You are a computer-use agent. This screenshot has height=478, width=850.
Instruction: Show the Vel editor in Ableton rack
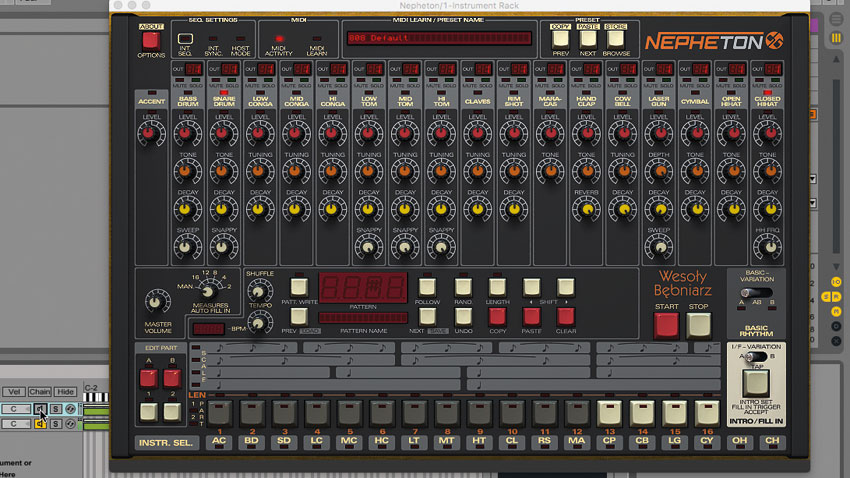coord(14,391)
